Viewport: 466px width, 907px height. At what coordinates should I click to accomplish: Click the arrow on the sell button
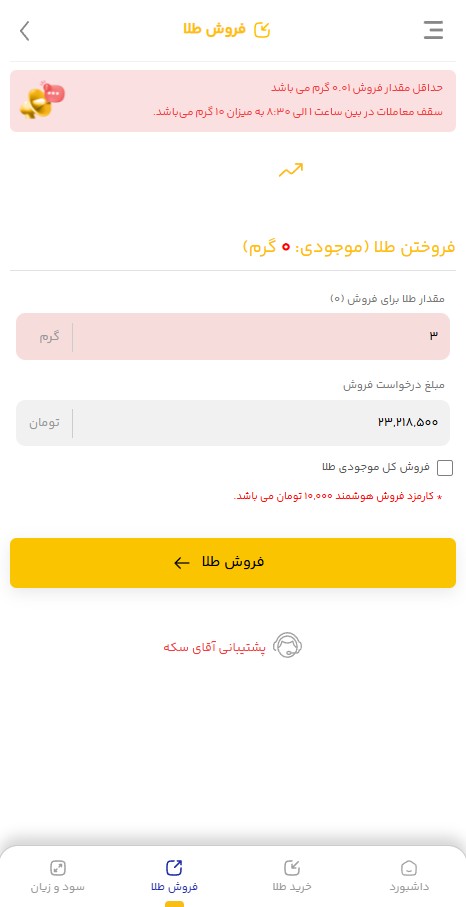click(x=182, y=563)
